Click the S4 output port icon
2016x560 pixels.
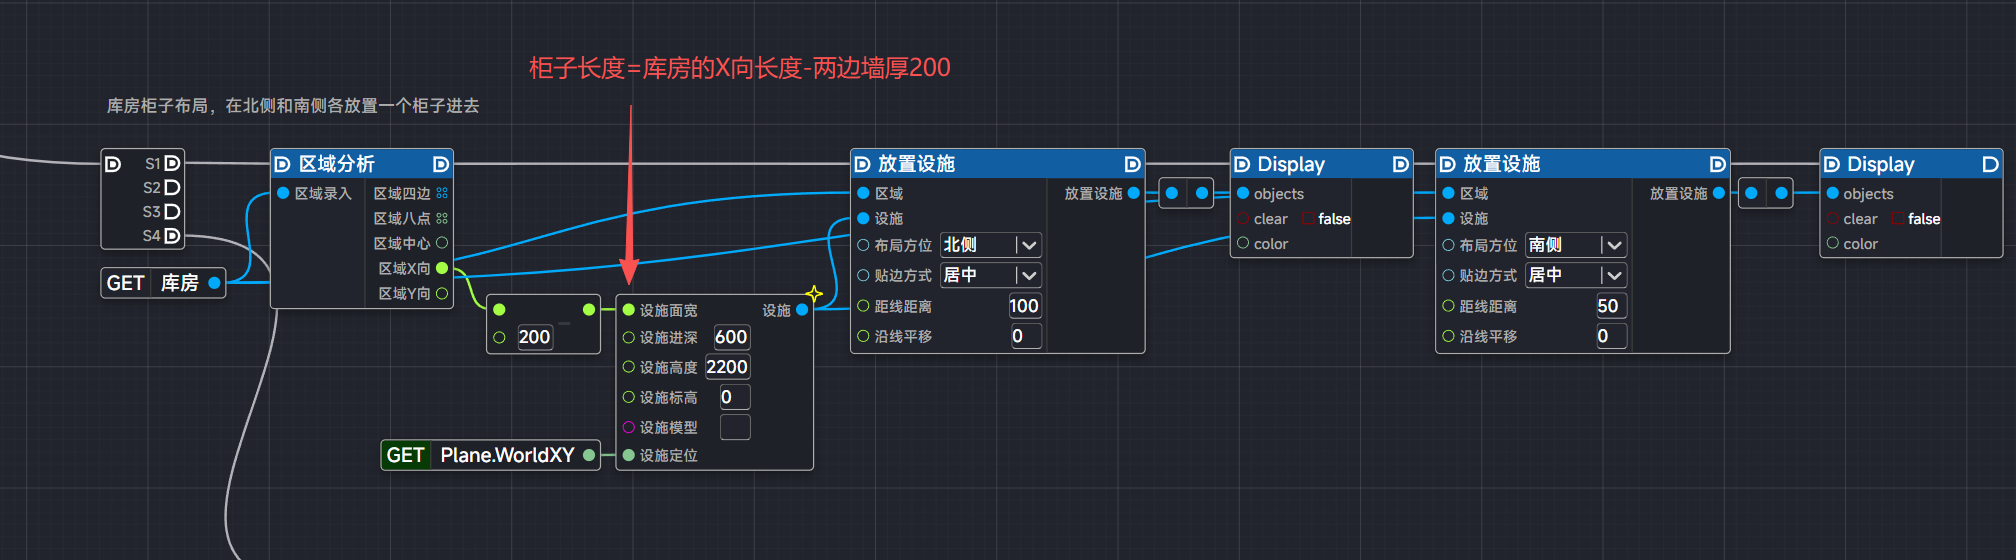coord(172,236)
